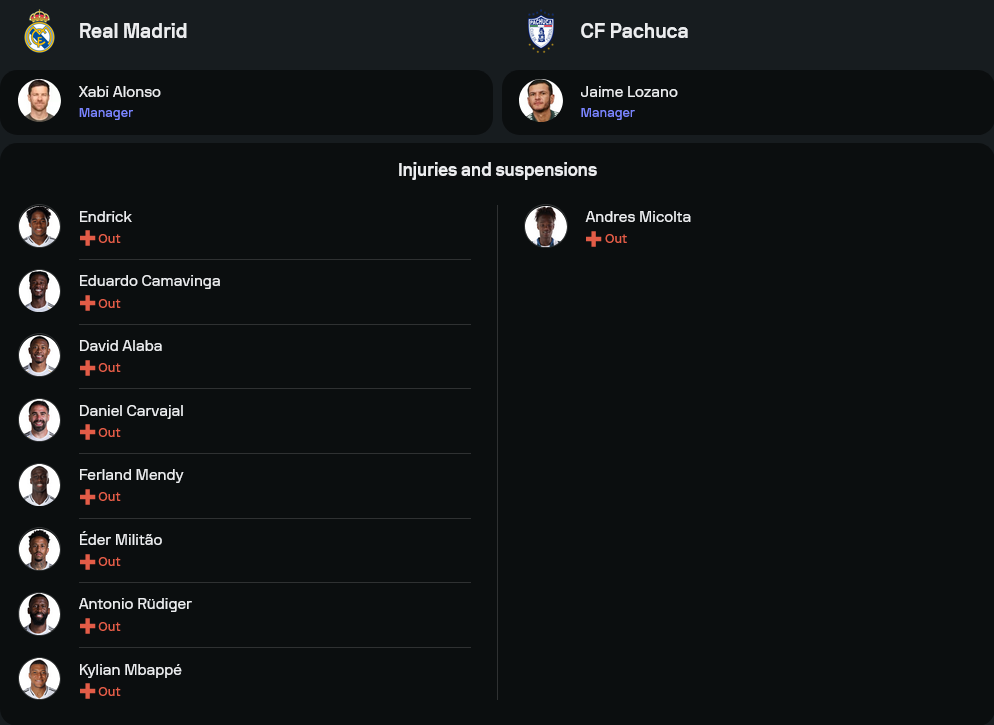Viewport: 994px width, 725px height.
Task: Click Andres Micolta's player avatar
Action: pos(546,227)
